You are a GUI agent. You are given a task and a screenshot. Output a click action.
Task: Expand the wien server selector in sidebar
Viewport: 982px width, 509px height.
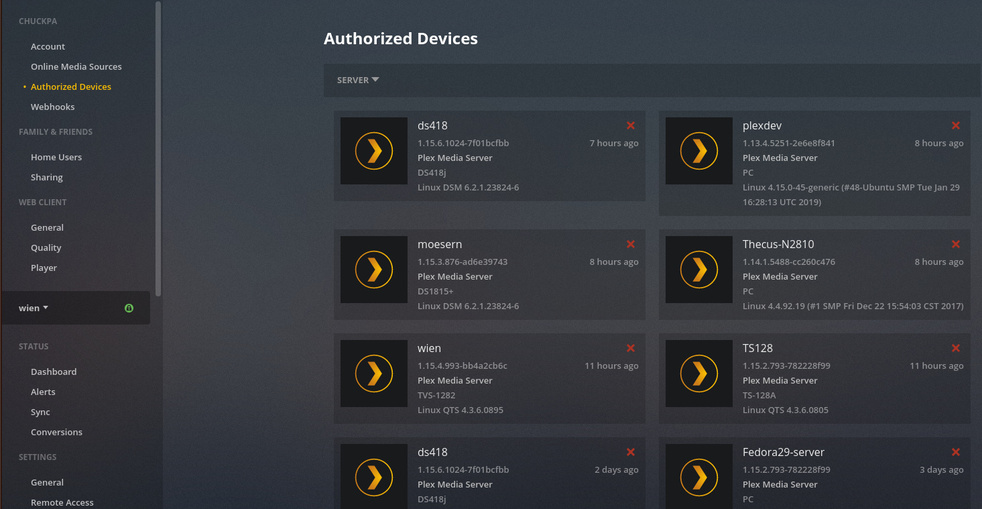pyautogui.click(x=33, y=308)
